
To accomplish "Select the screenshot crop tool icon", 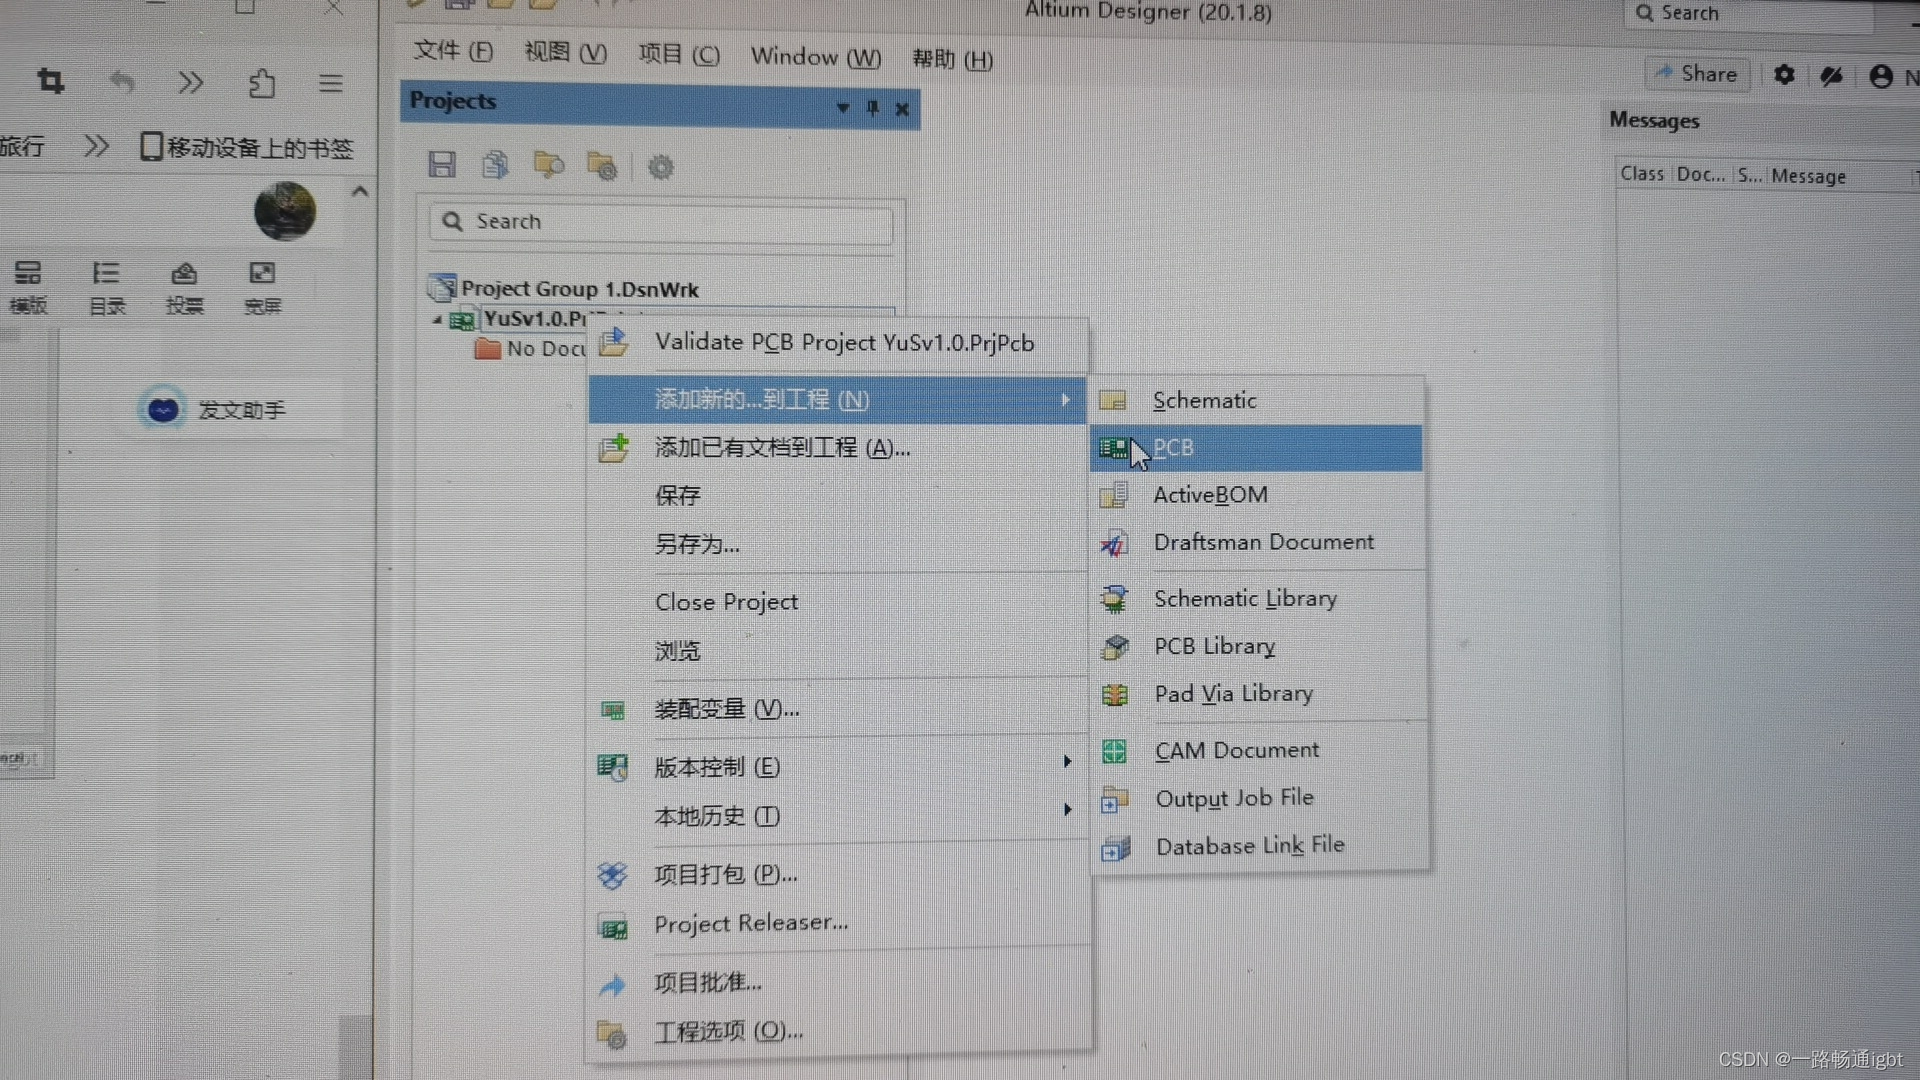I will 50,81.
